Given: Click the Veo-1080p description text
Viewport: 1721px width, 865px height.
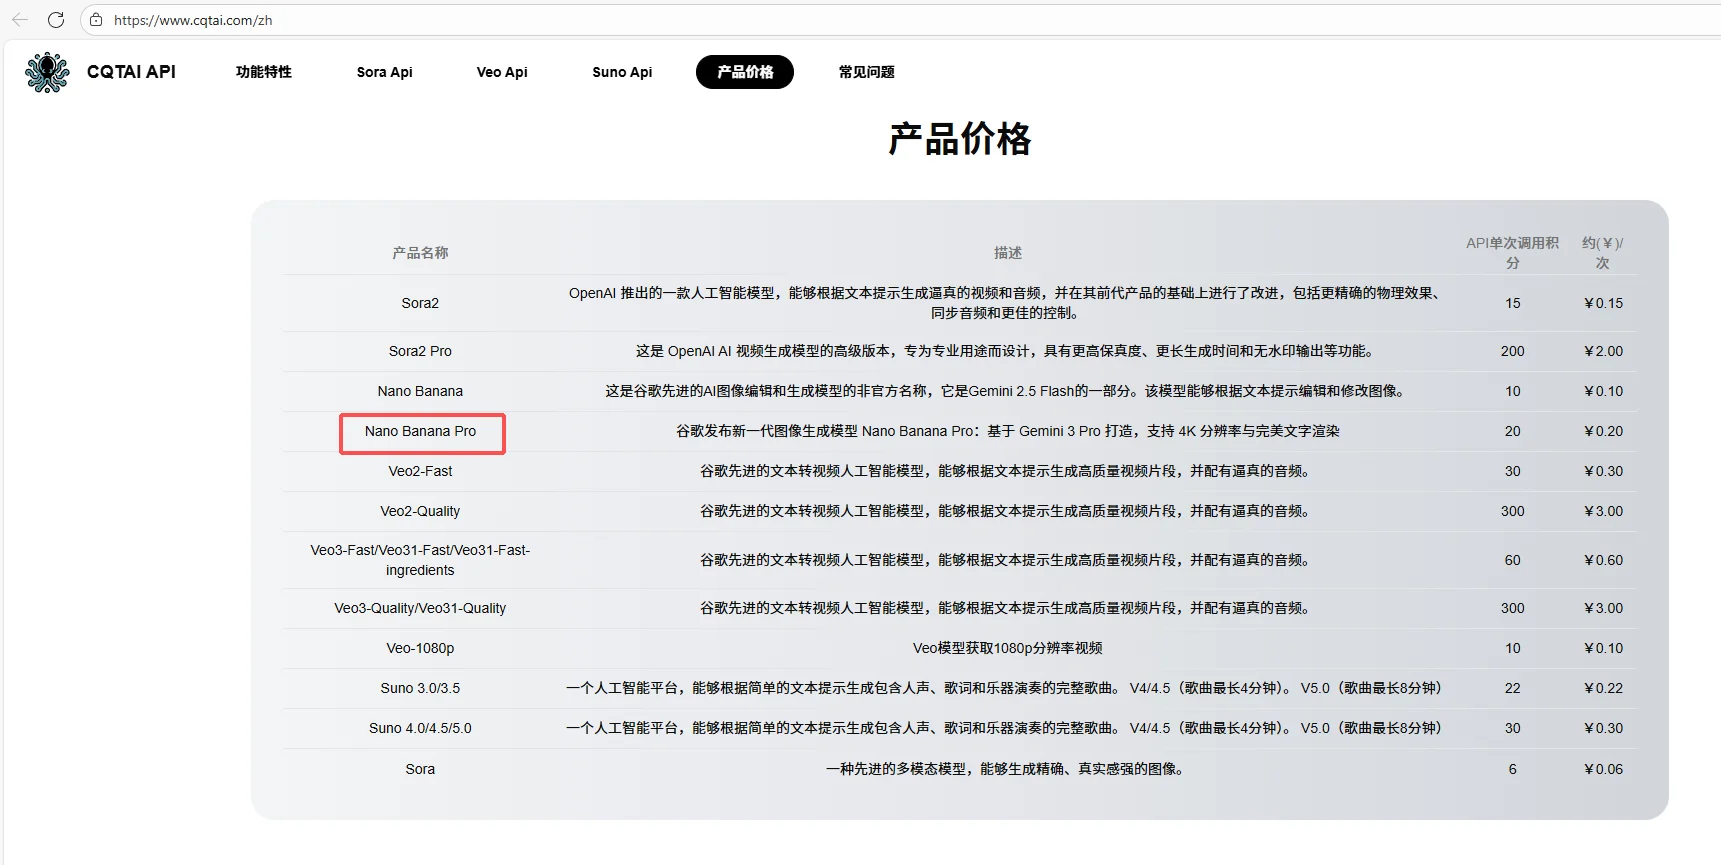Looking at the screenshot, I should [1008, 648].
